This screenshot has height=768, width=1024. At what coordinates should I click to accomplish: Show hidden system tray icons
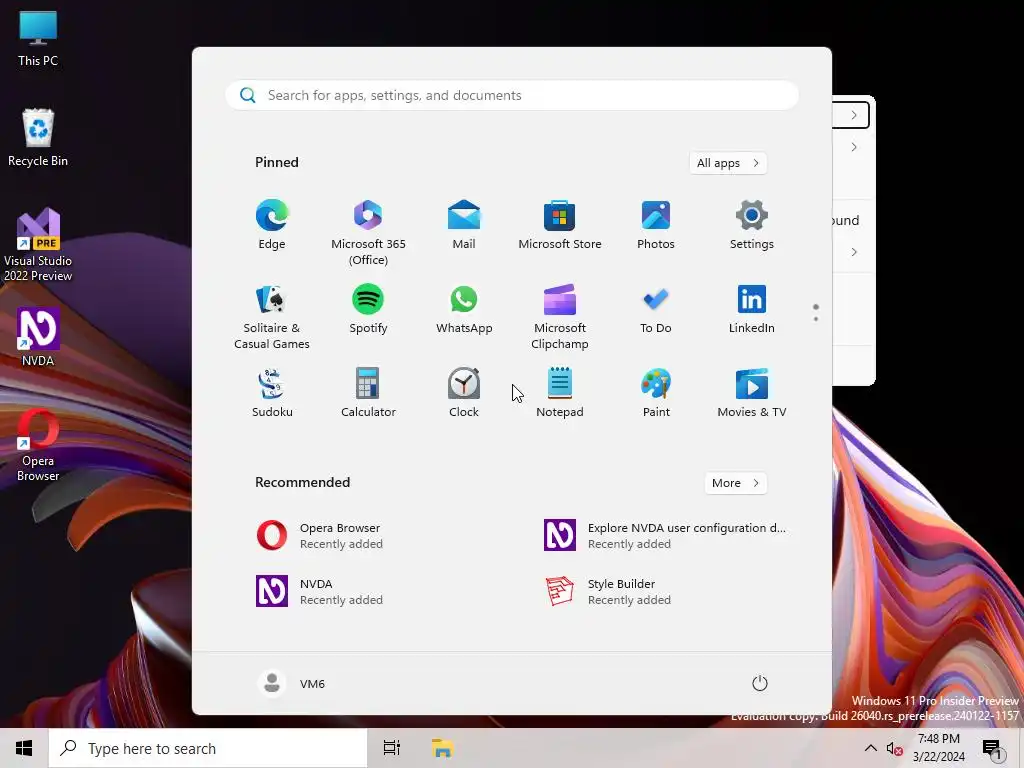[x=871, y=748]
